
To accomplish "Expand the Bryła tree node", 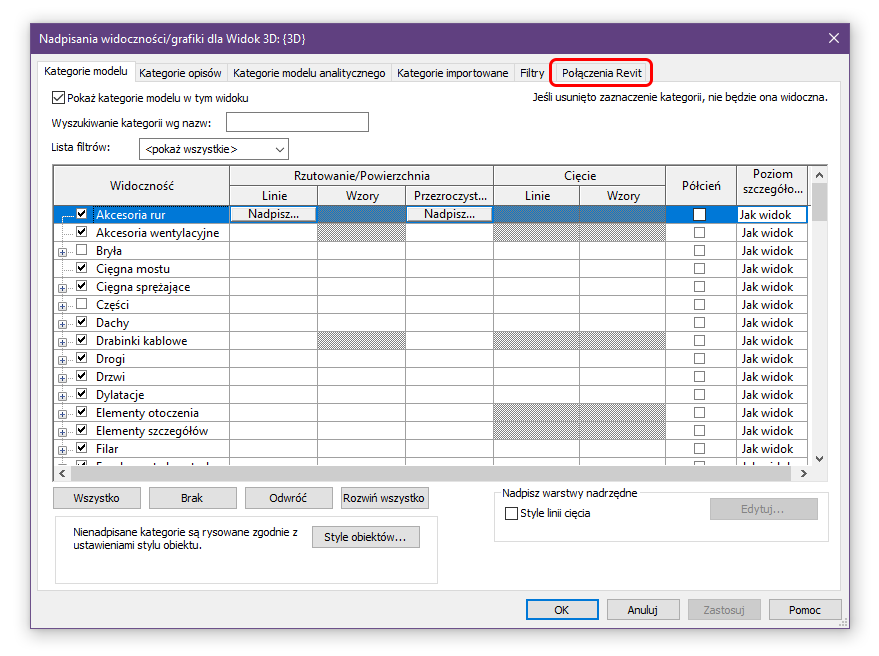I will tap(62, 252).
